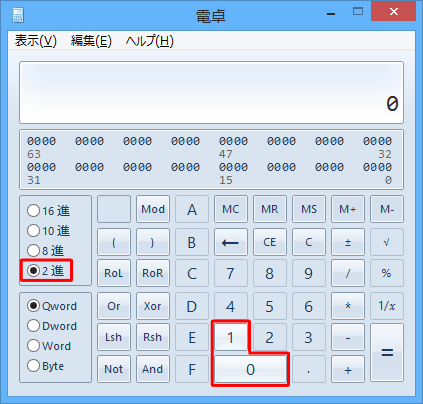Click the division slash button
This screenshot has width=423, height=404.
[x=348, y=273]
